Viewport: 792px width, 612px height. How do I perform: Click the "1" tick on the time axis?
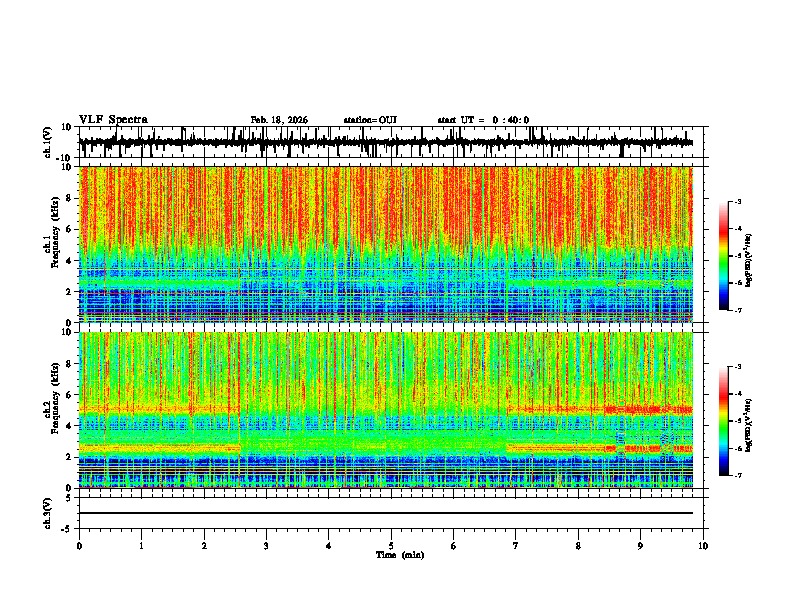pyautogui.click(x=141, y=546)
